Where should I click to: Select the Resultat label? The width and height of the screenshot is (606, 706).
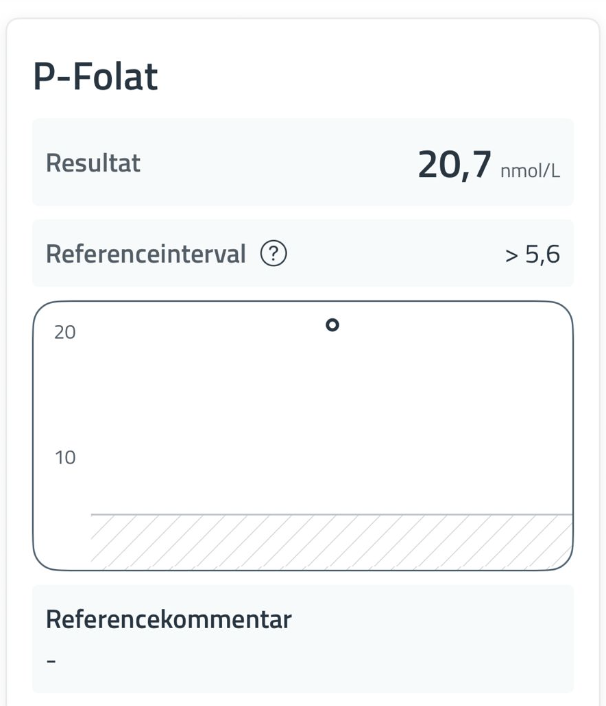94,164
